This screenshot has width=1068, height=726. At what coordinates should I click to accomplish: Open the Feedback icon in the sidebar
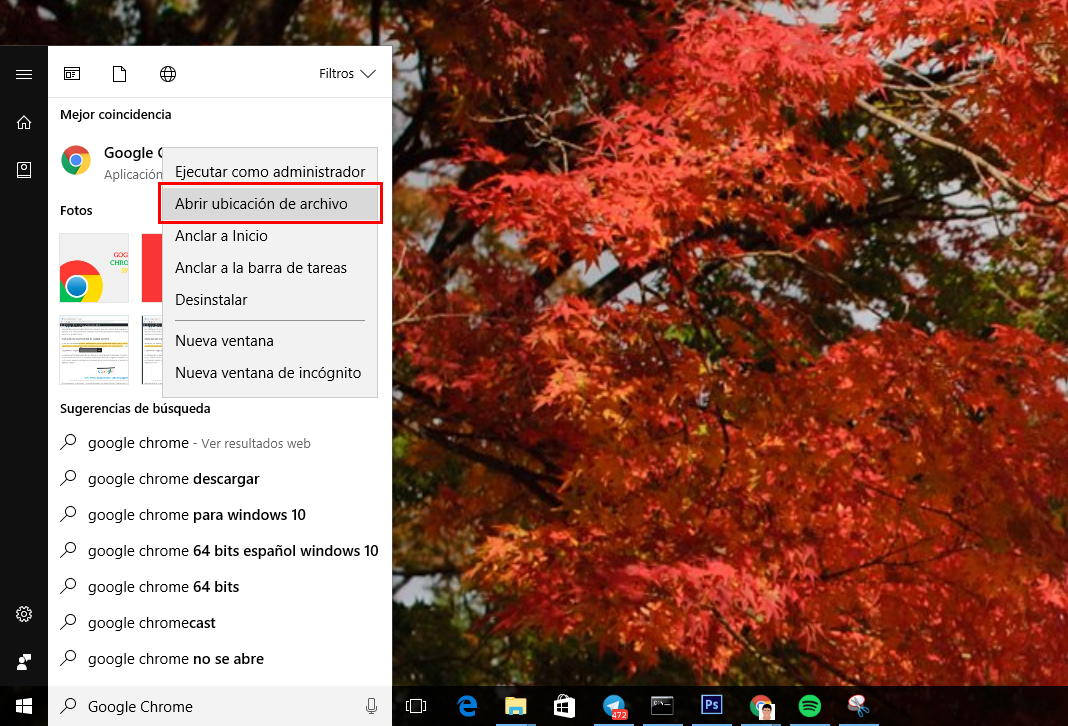click(24, 661)
